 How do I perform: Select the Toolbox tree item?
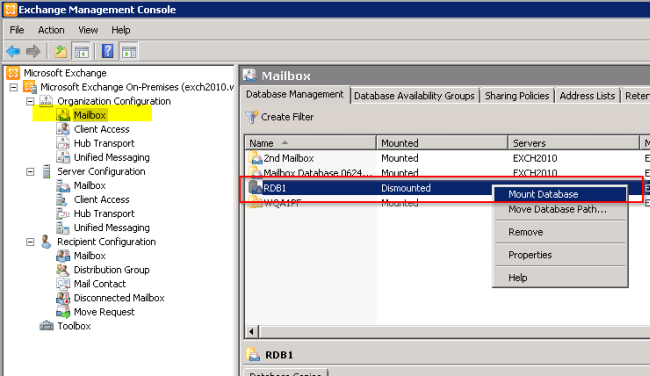[x=74, y=326]
